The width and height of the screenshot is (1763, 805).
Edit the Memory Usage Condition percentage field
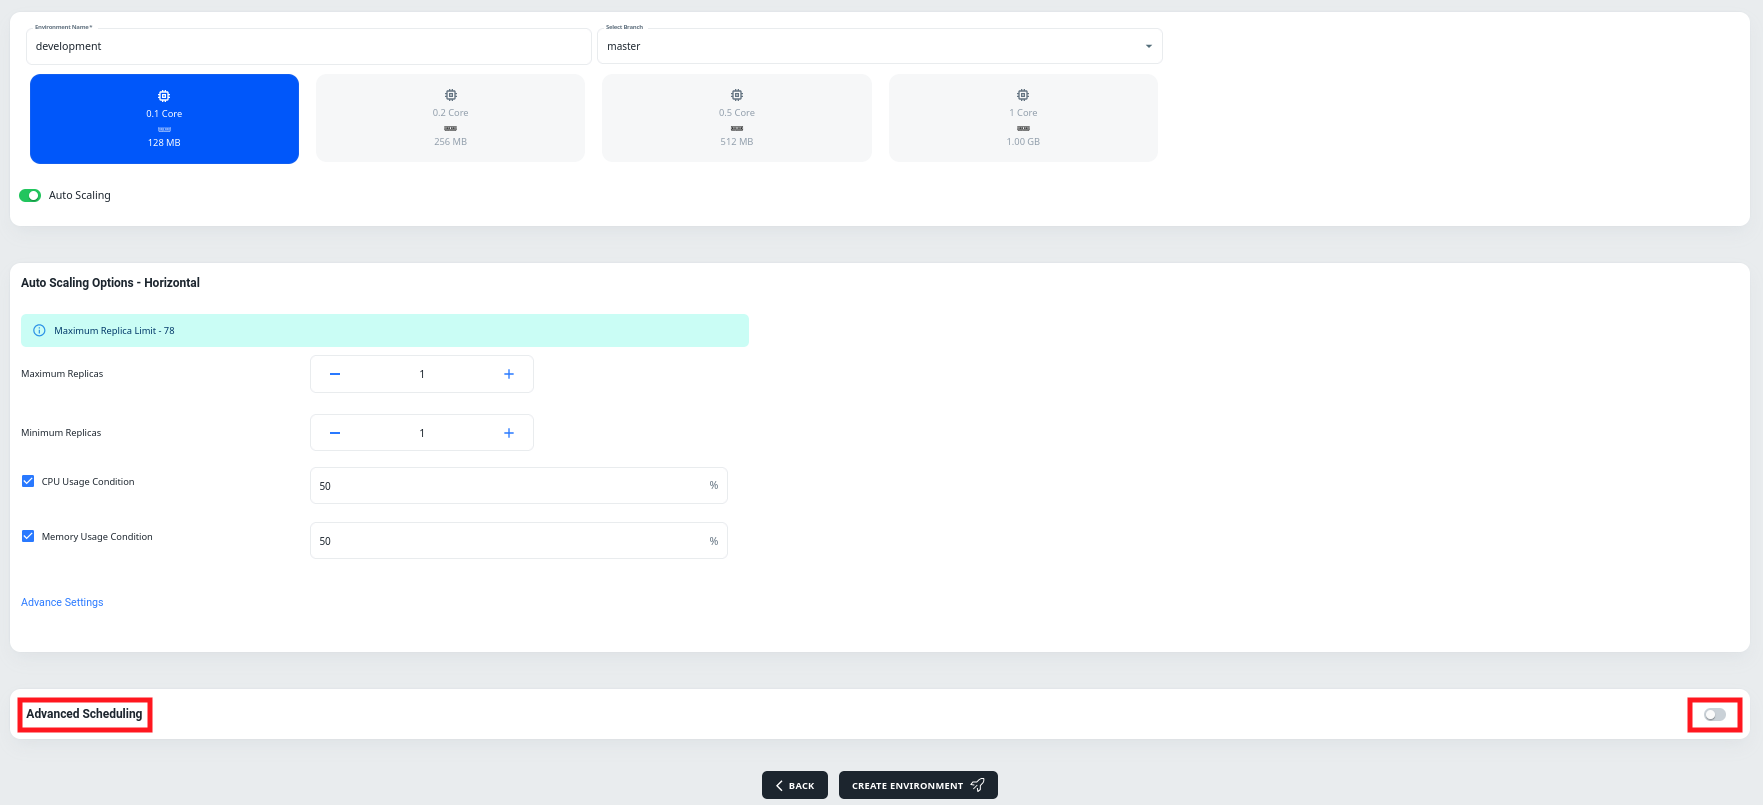519,541
